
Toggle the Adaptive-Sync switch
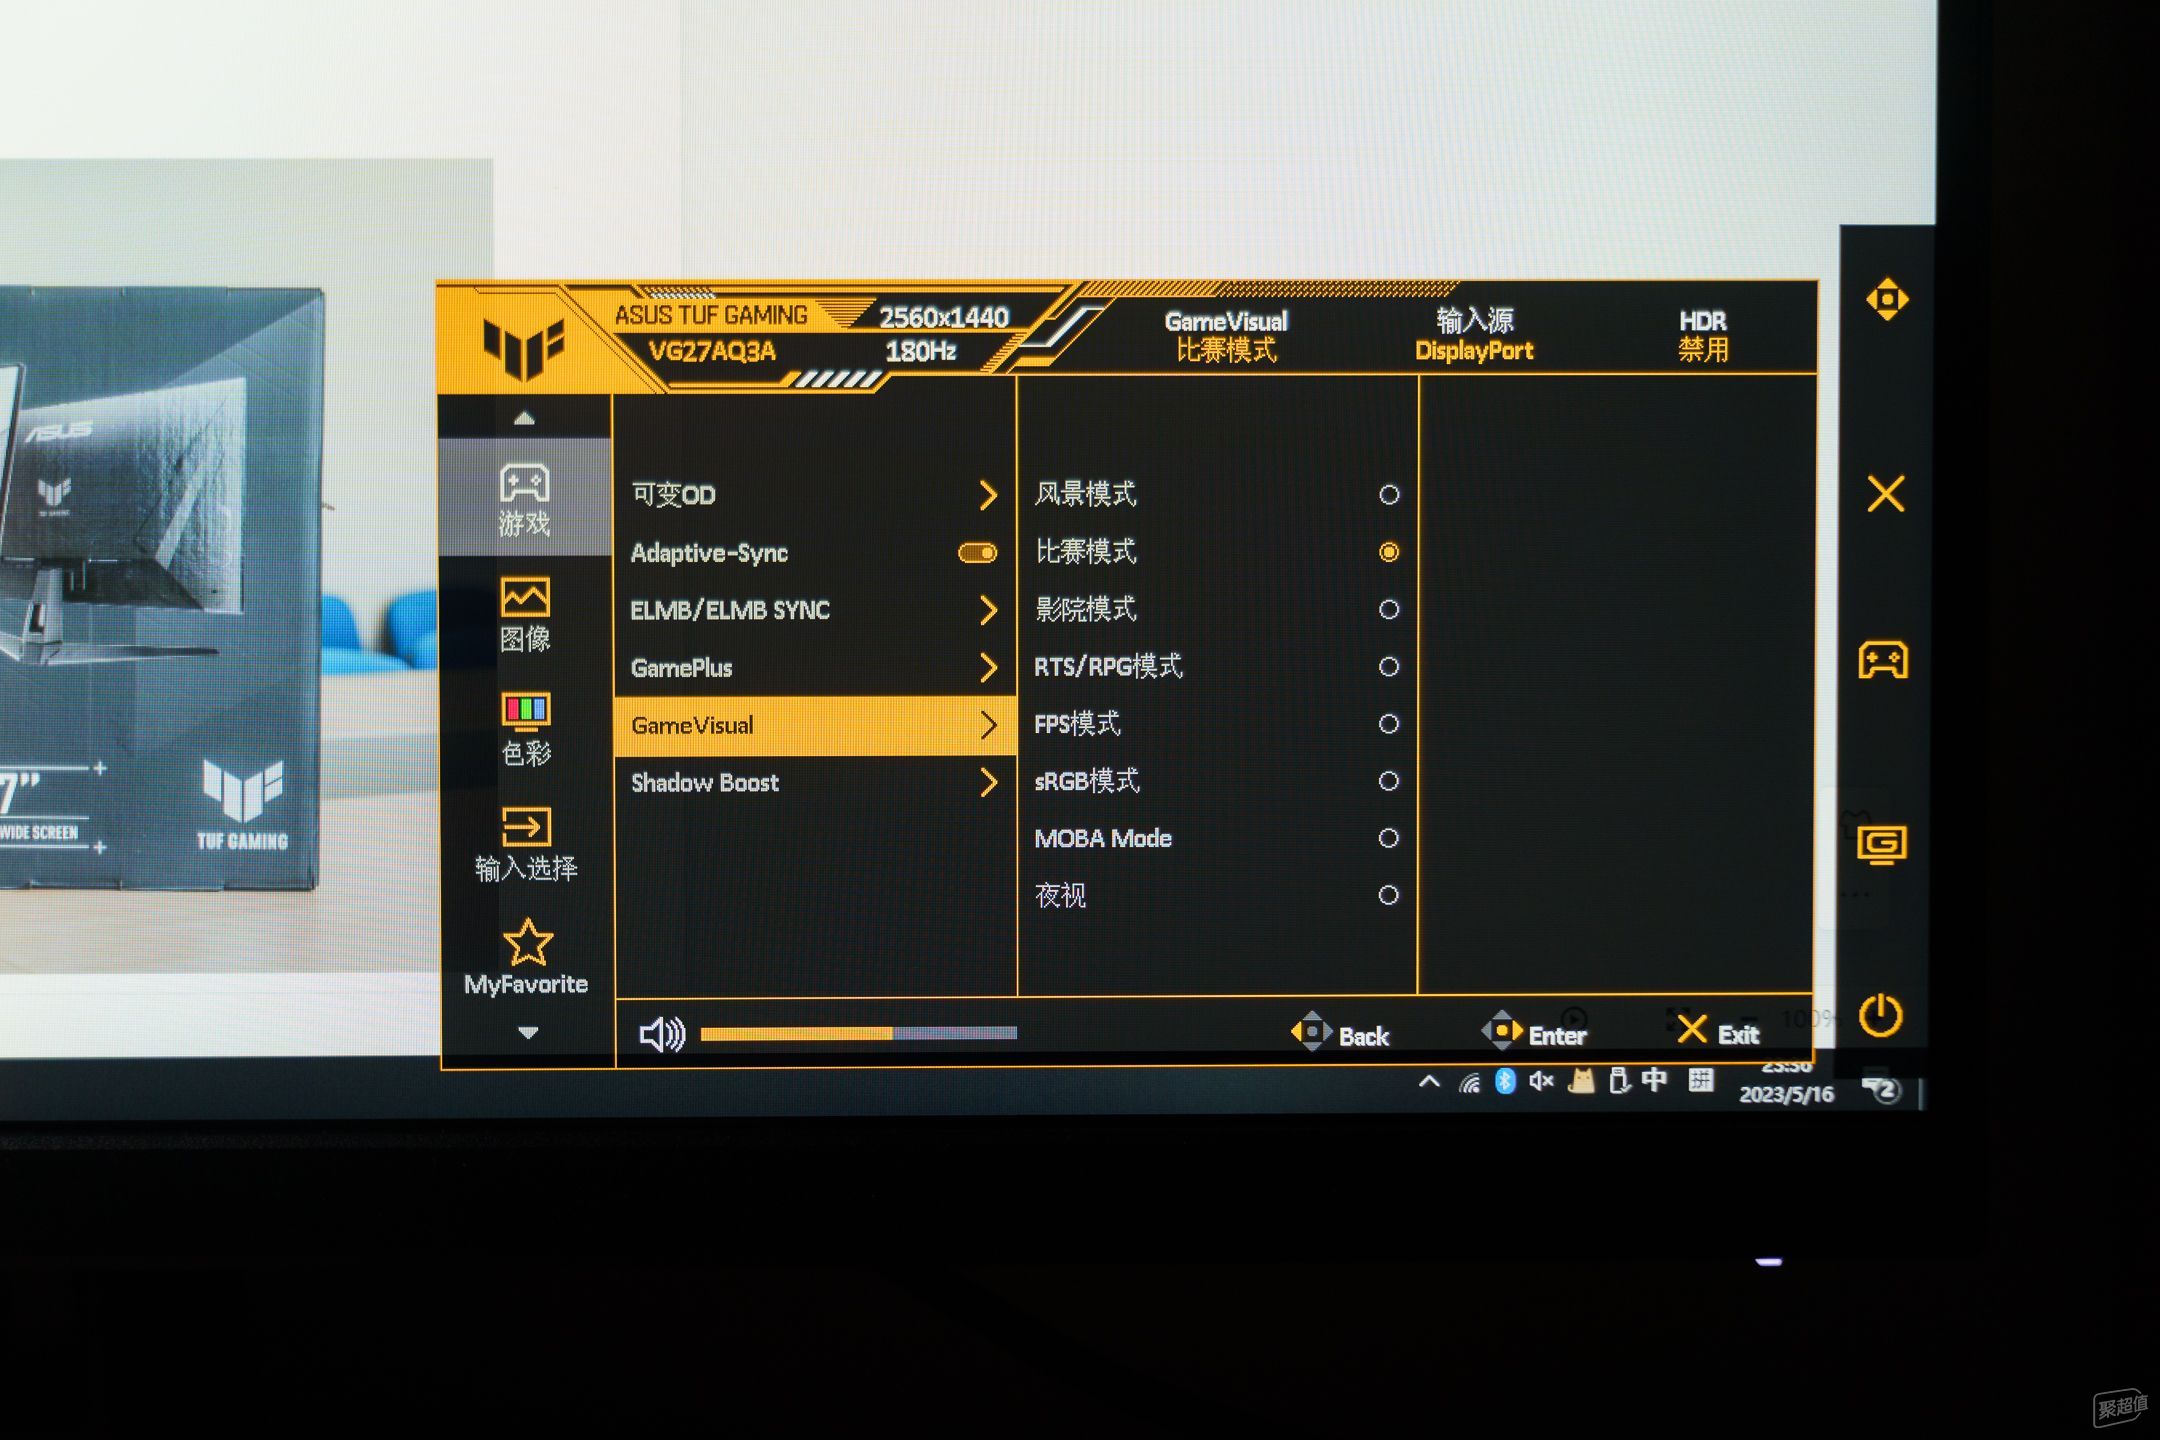[977, 553]
